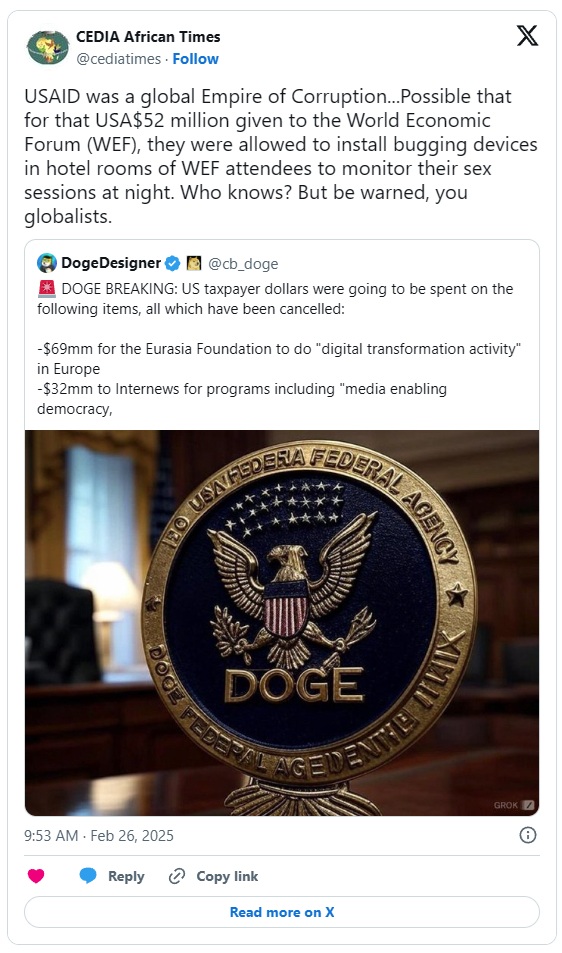Open the DOGE coin image thumbnail
This screenshot has height=953, width=562.
(x=282, y=623)
